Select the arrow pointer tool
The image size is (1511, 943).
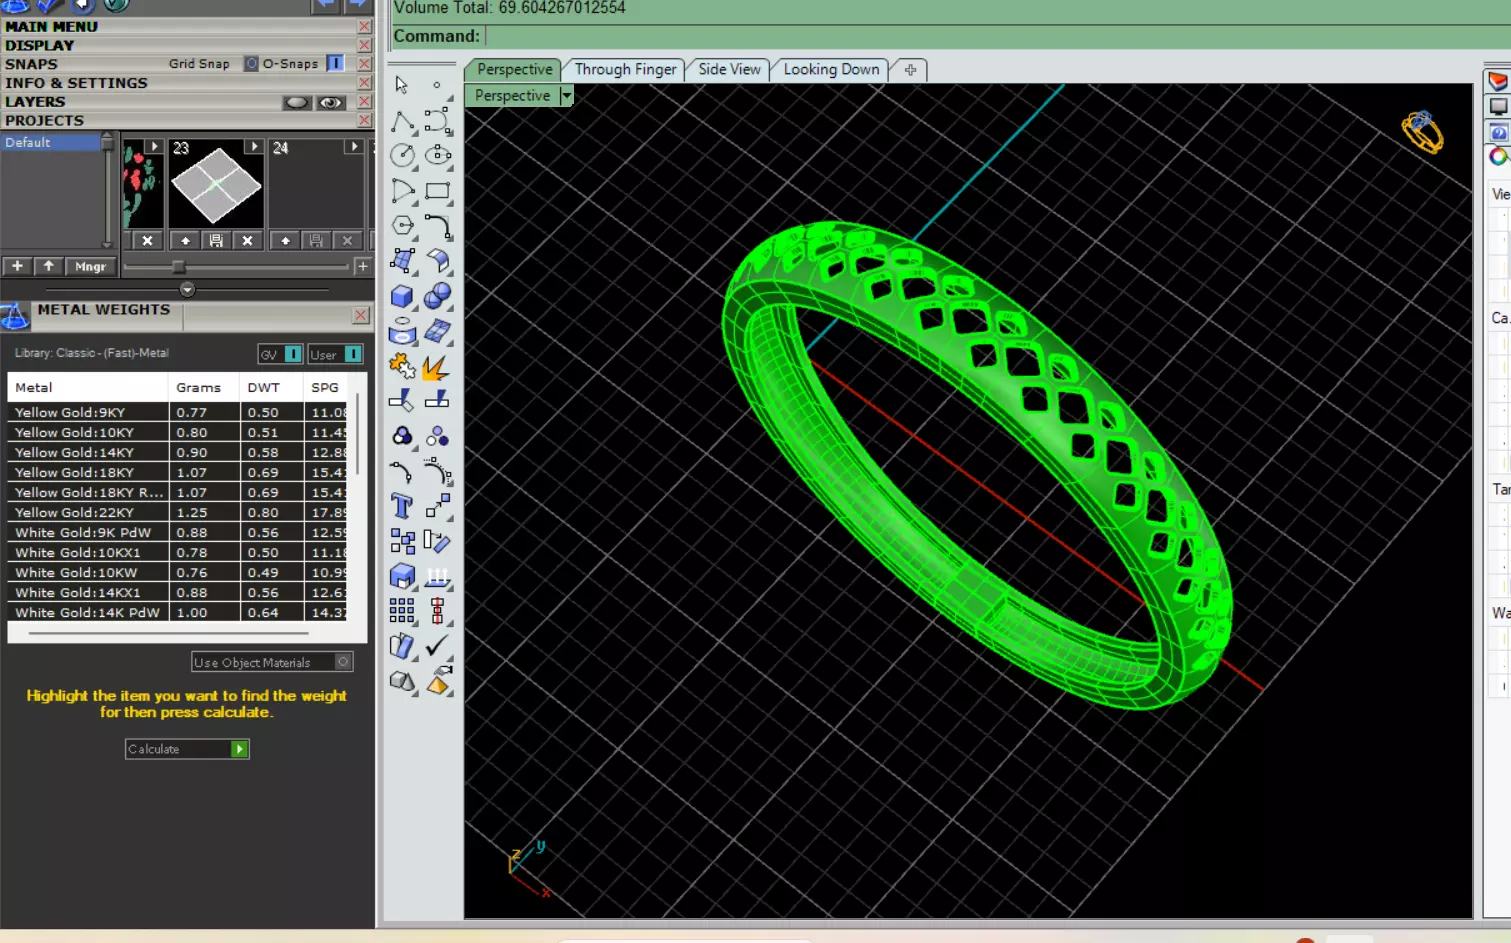(402, 85)
